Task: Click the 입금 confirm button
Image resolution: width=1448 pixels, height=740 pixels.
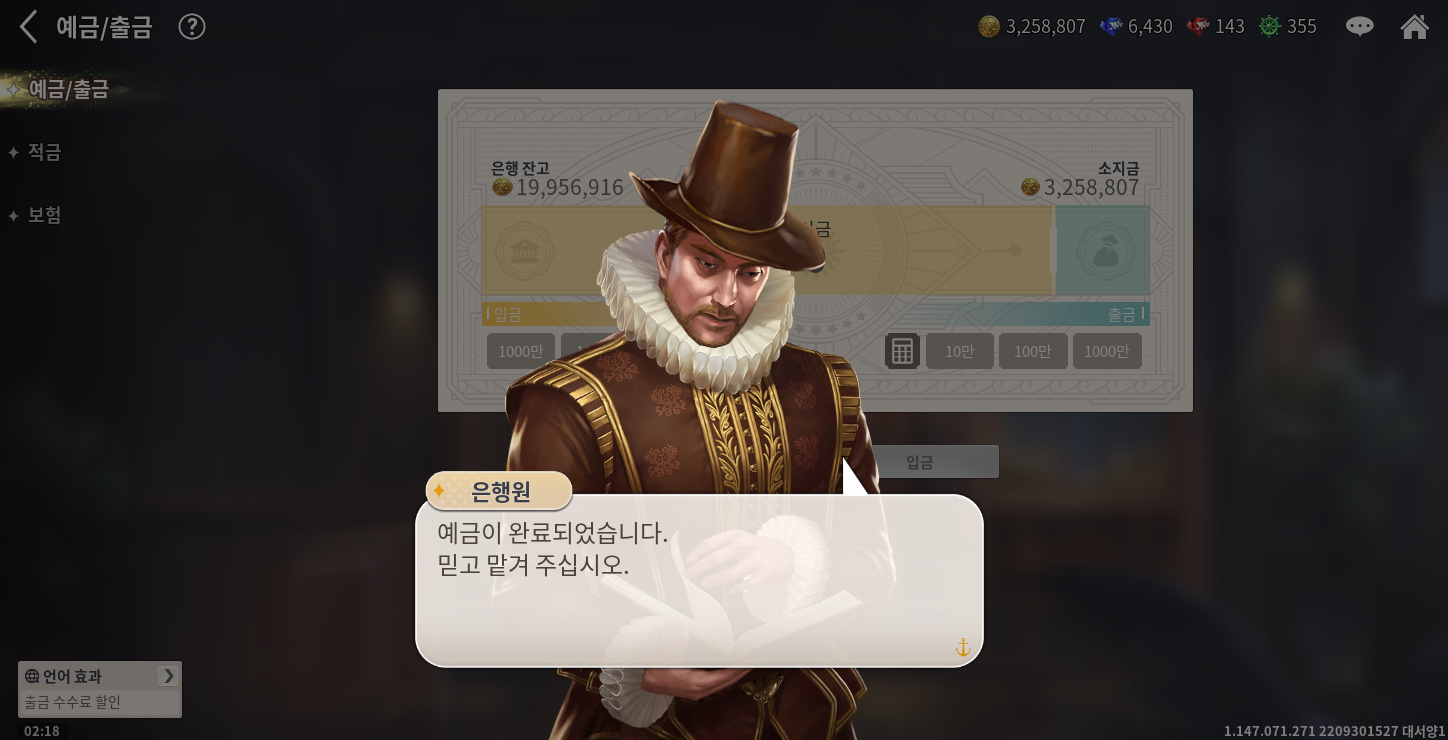Action: (920, 462)
